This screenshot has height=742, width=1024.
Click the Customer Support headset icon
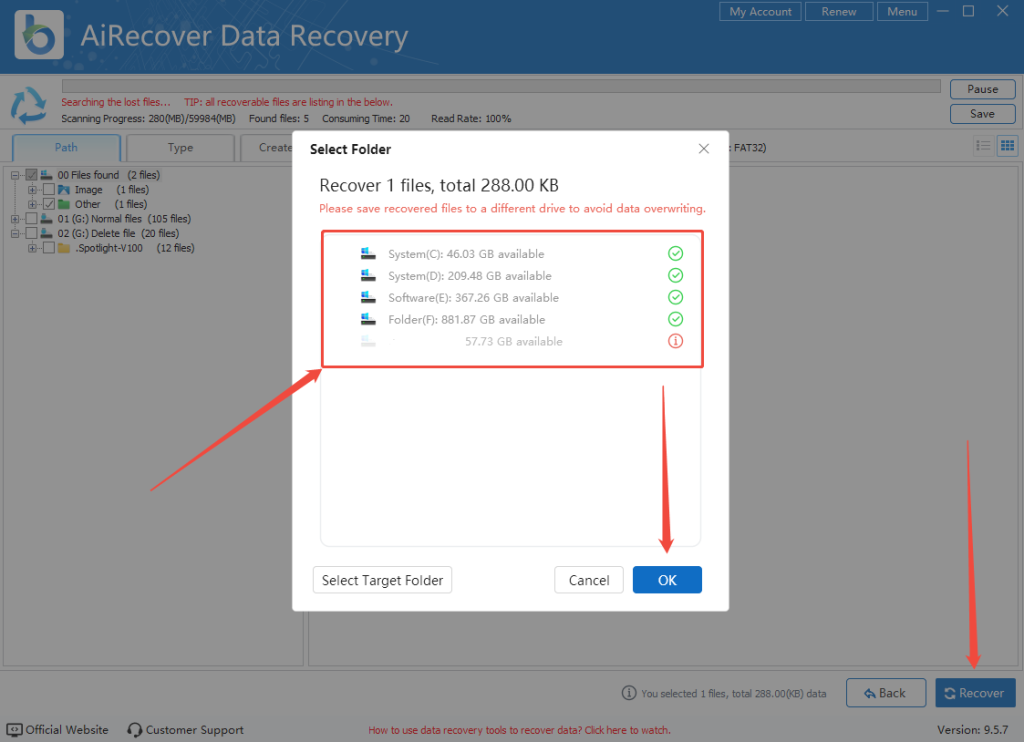134,730
